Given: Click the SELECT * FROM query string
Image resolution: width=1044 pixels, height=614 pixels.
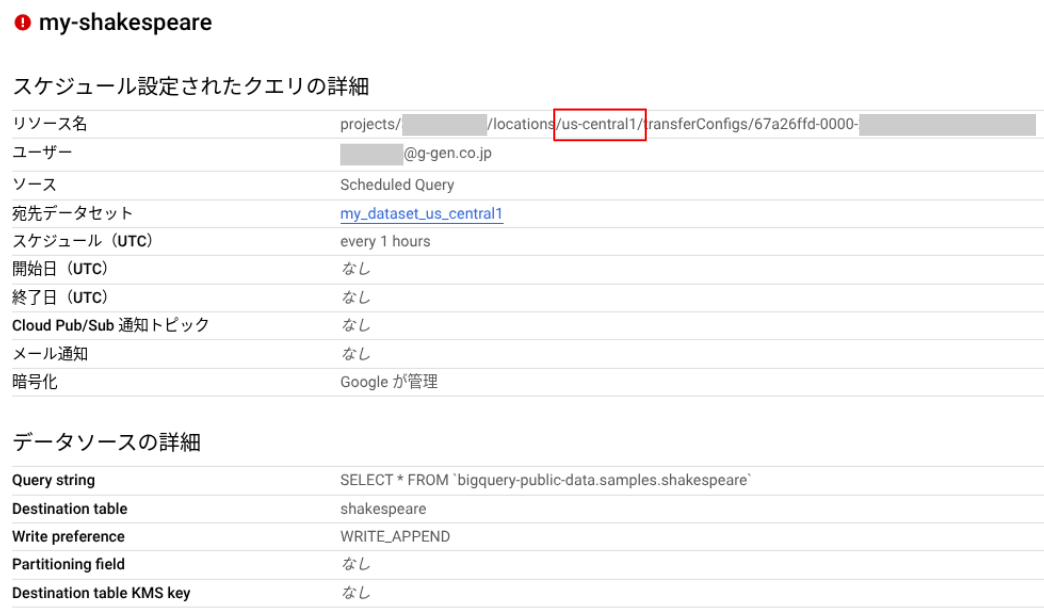Looking at the screenshot, I should pos(545,480).
